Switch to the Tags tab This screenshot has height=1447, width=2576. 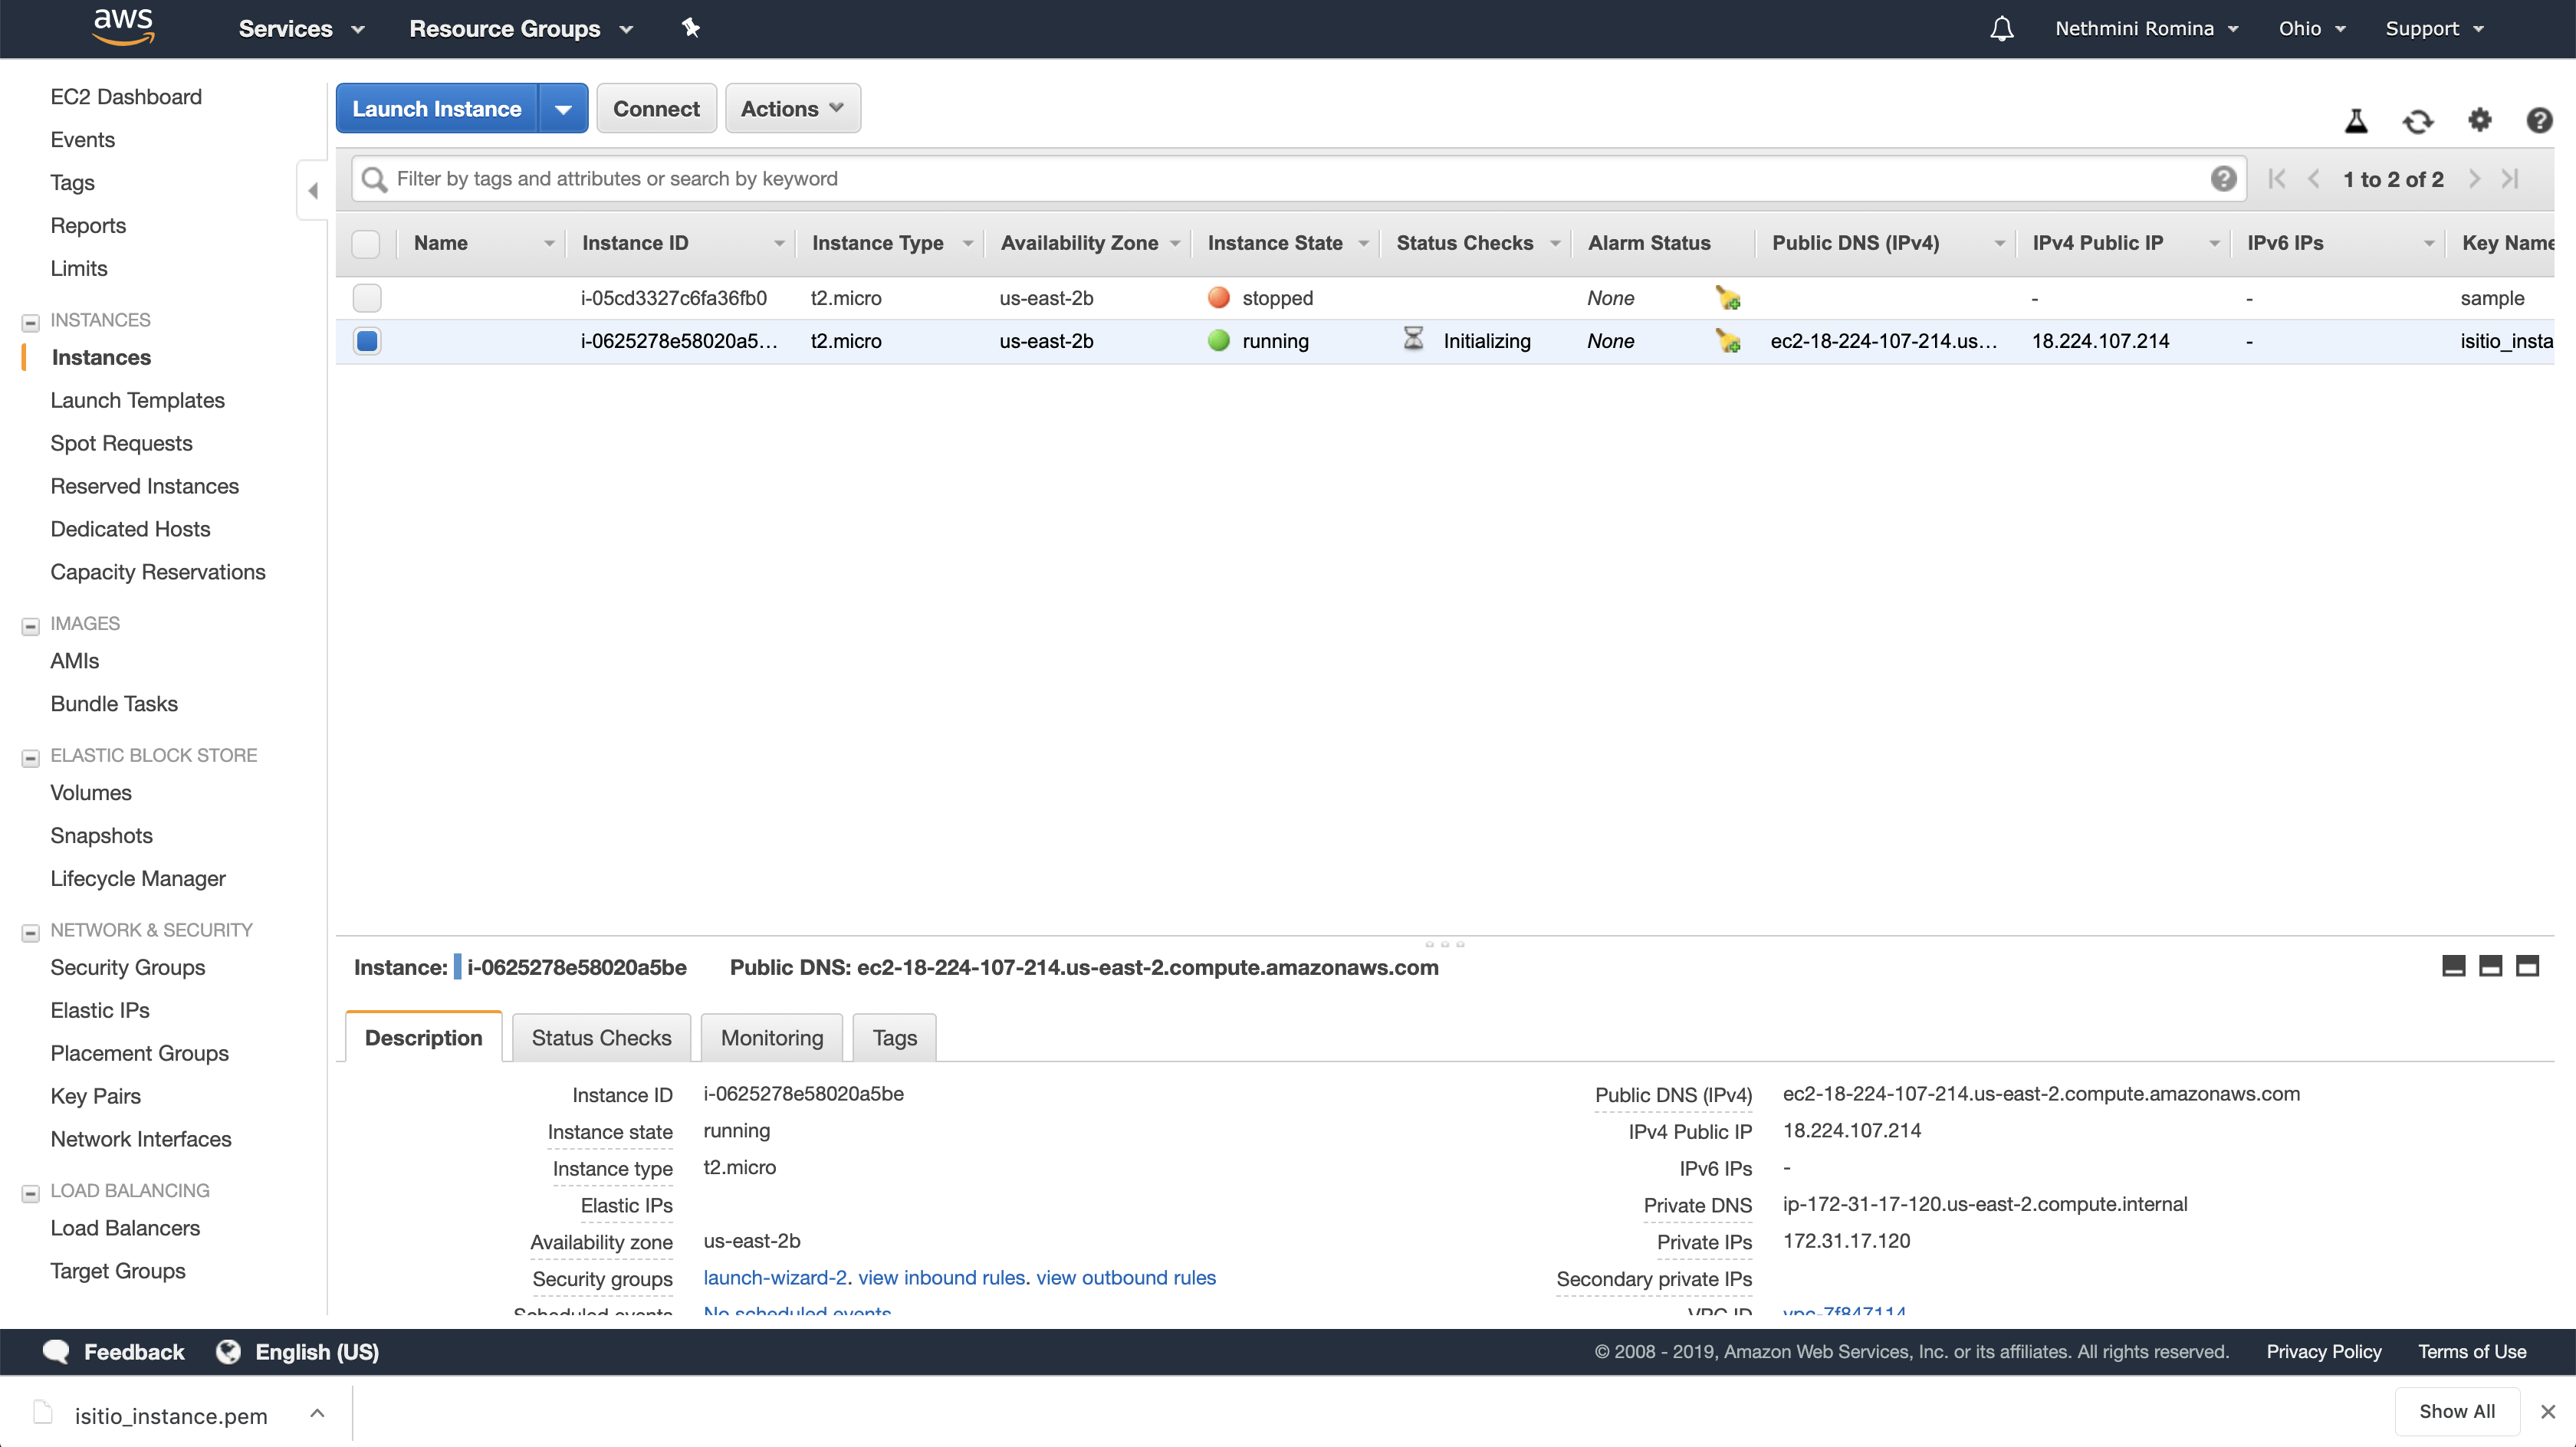[x=894, y=1036]
